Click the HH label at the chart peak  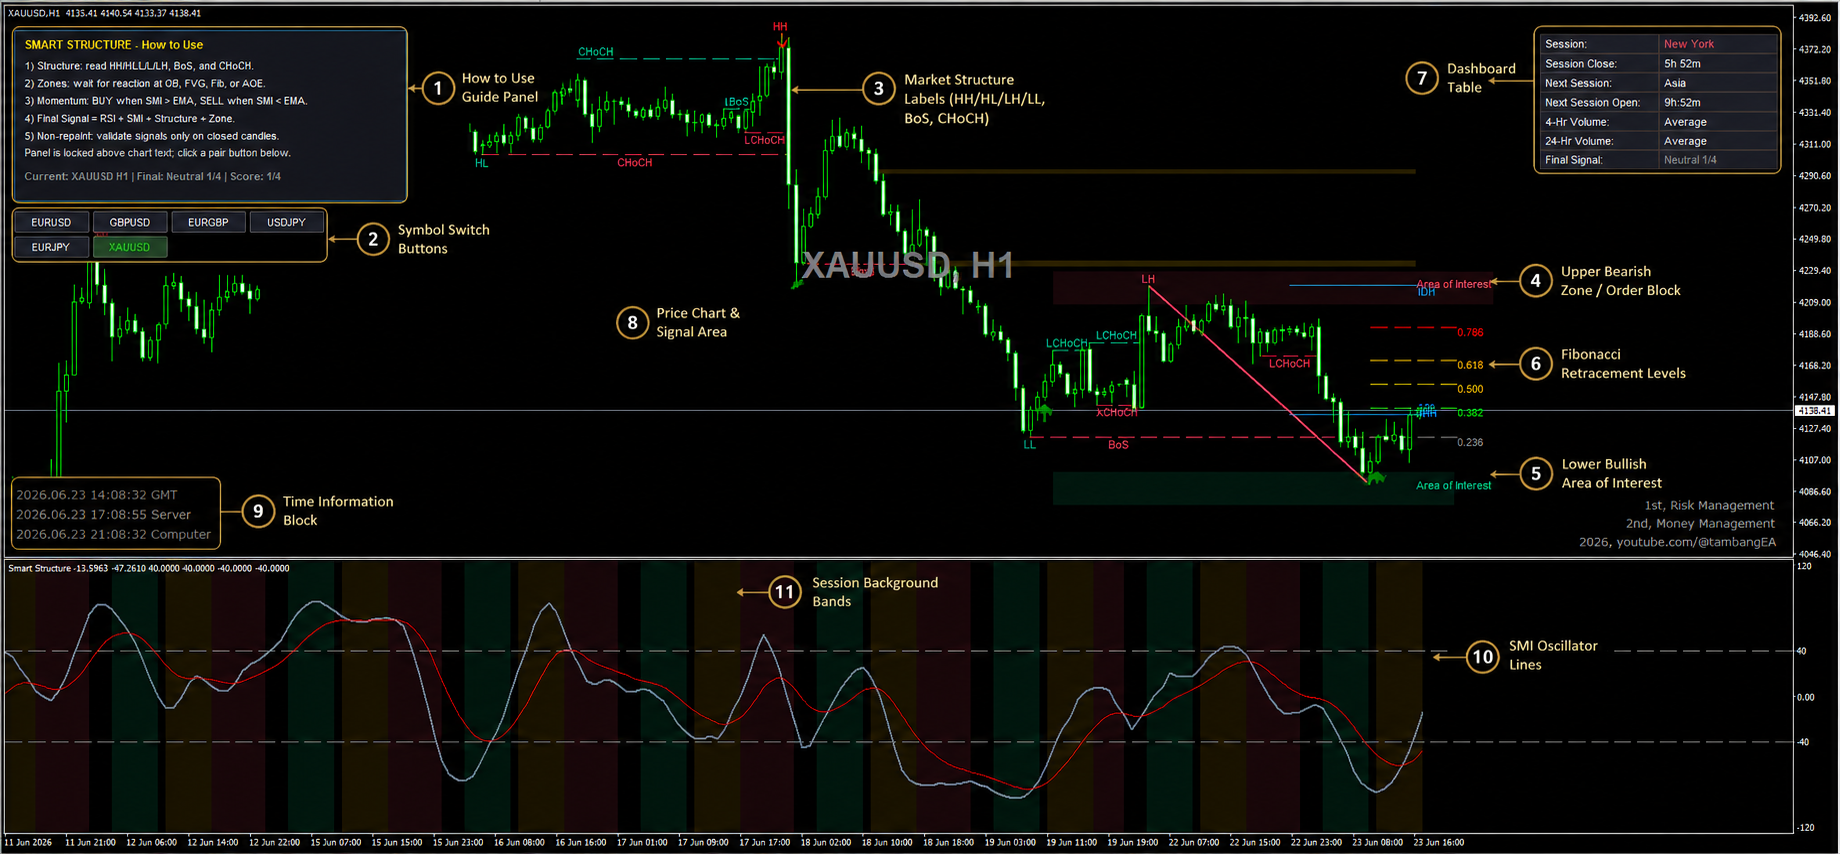[x=780, y=27]
